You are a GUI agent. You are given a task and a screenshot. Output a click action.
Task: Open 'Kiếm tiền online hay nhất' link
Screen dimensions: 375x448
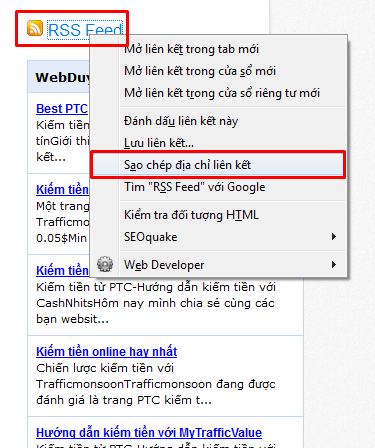tap(107, 352)
